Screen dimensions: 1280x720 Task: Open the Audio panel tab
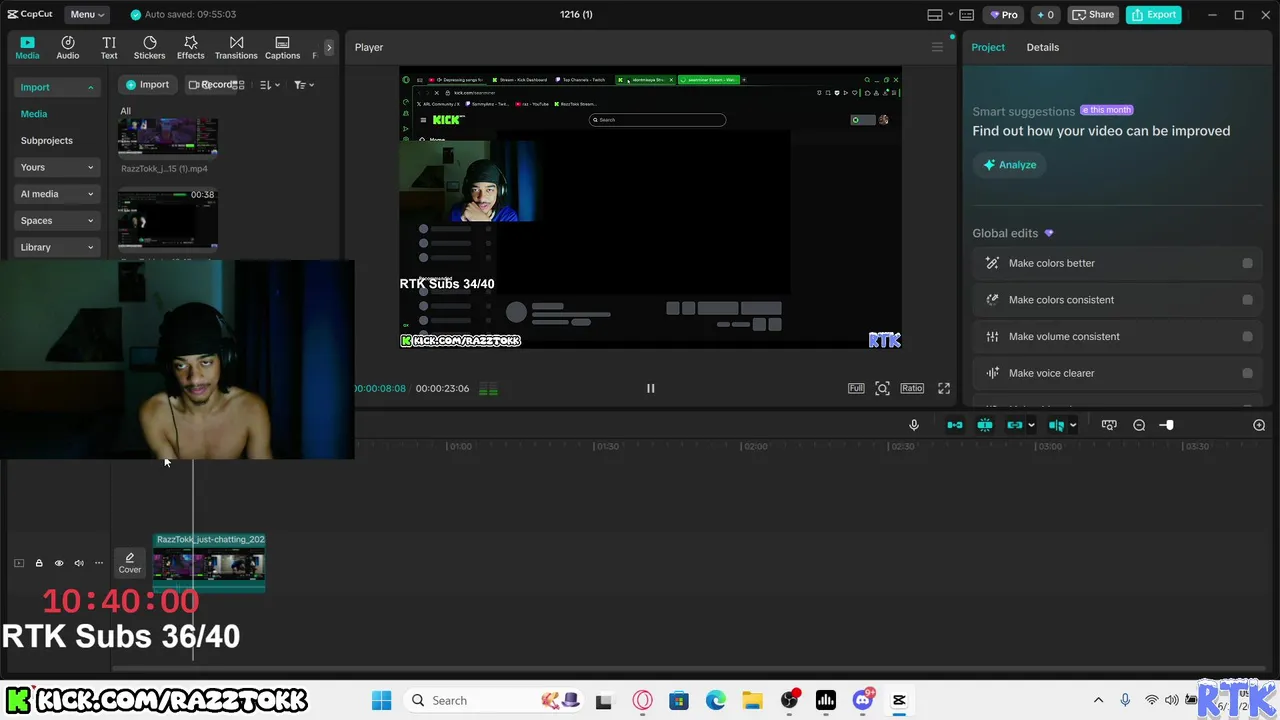(68, 47)
